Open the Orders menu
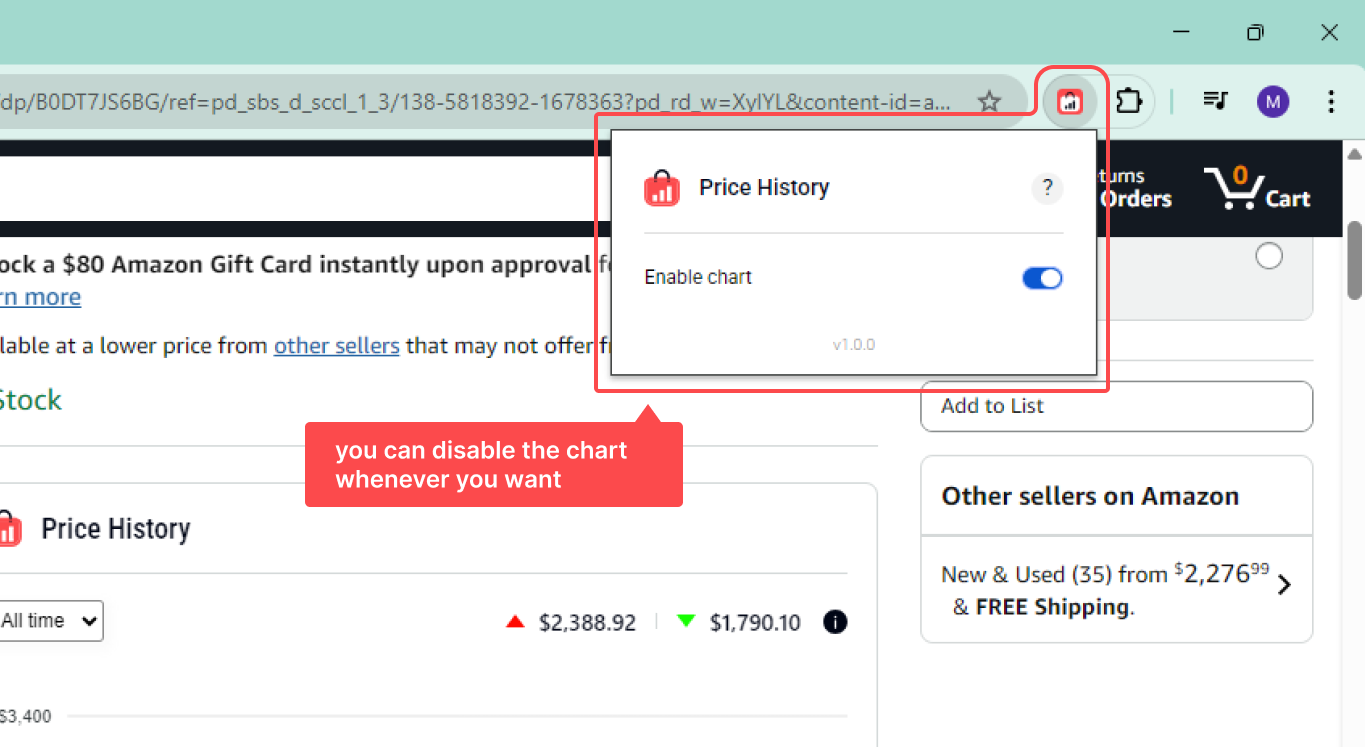 click(x=1135, y=199)
